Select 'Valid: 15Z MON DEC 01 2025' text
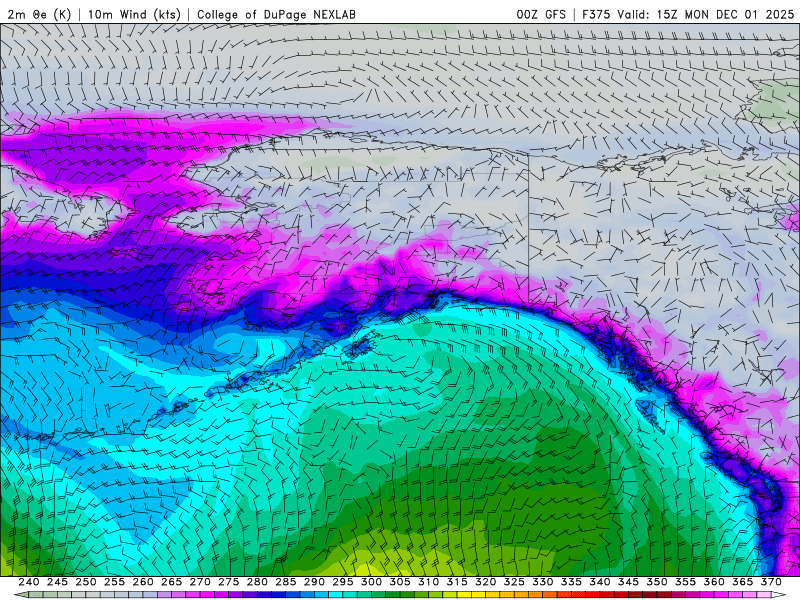The width and height of the screenshot is (800, 600). pyautogui.click(x=706, y=14)
